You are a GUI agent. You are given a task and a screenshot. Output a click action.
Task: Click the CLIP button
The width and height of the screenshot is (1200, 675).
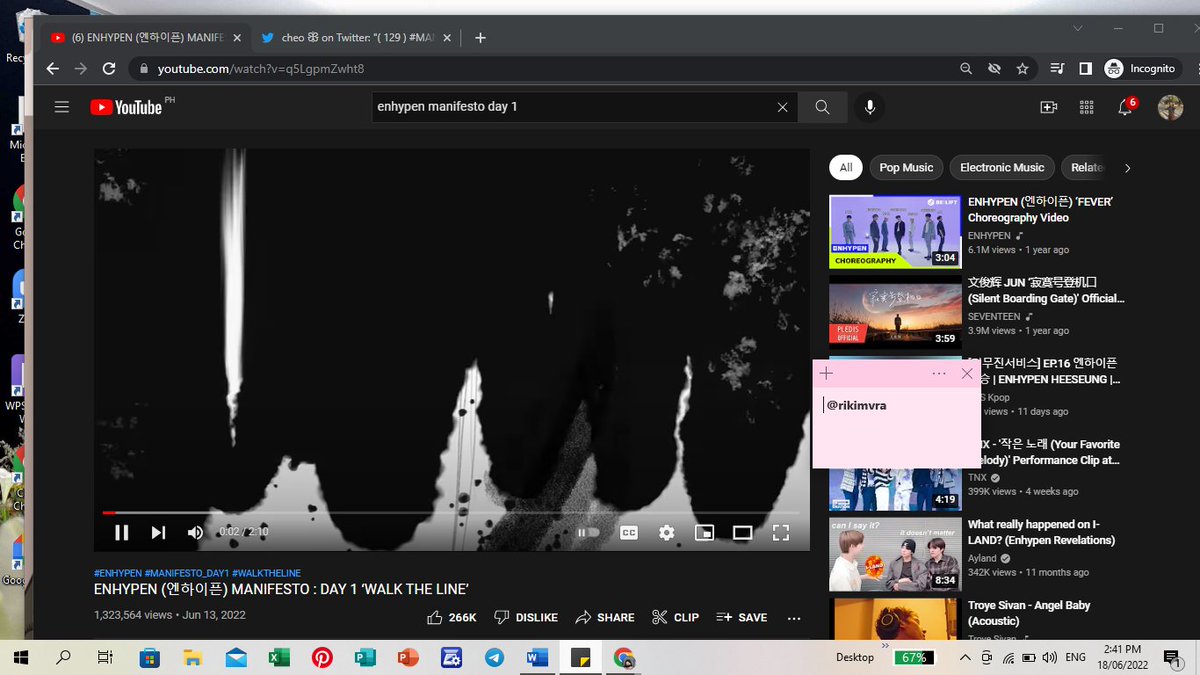pyautogui.click(x=675, y=618)
